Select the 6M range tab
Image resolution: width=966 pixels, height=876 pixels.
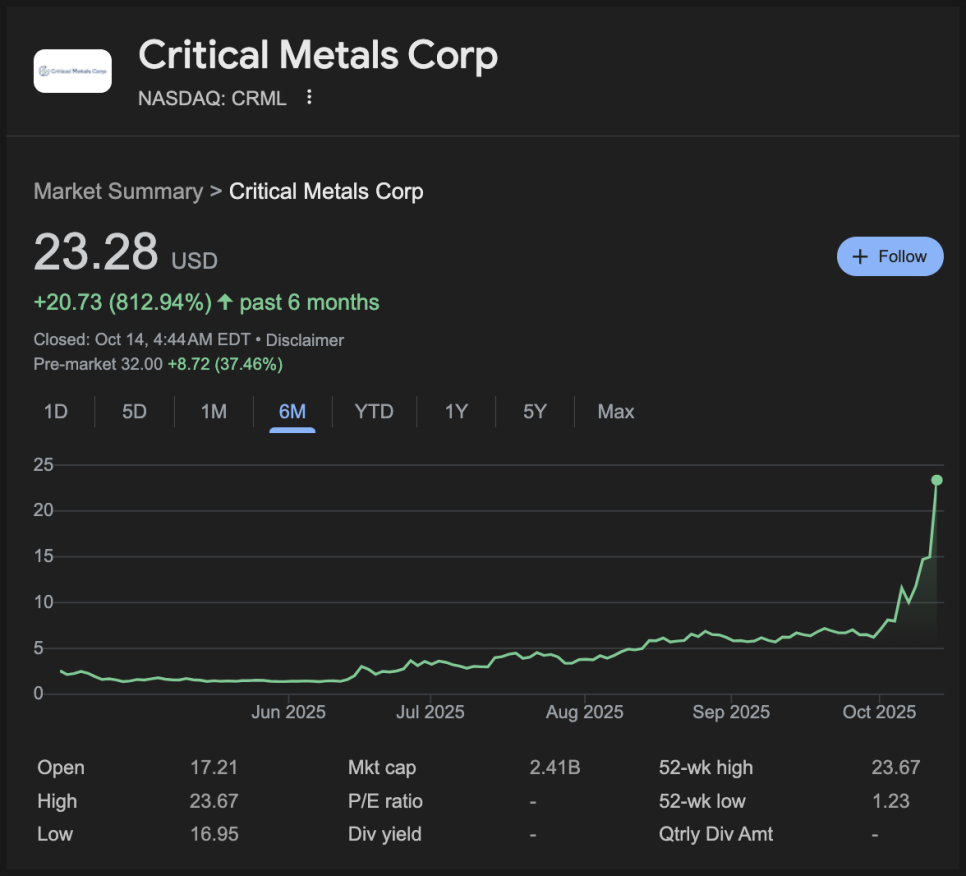pyautogui.click(x=292, y=411)
